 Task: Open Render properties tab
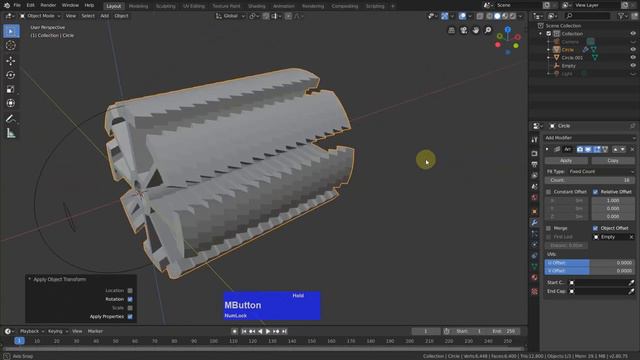pos(534,153)
